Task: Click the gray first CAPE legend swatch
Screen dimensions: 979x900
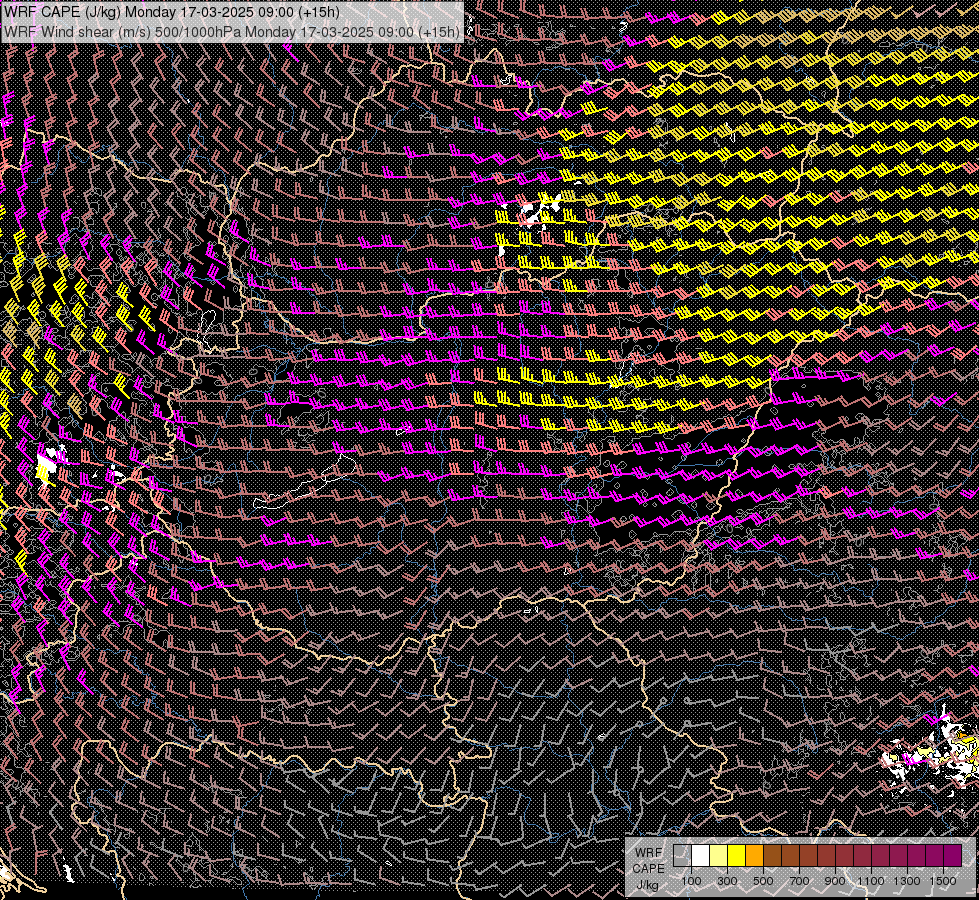Action: click(682, 856)
